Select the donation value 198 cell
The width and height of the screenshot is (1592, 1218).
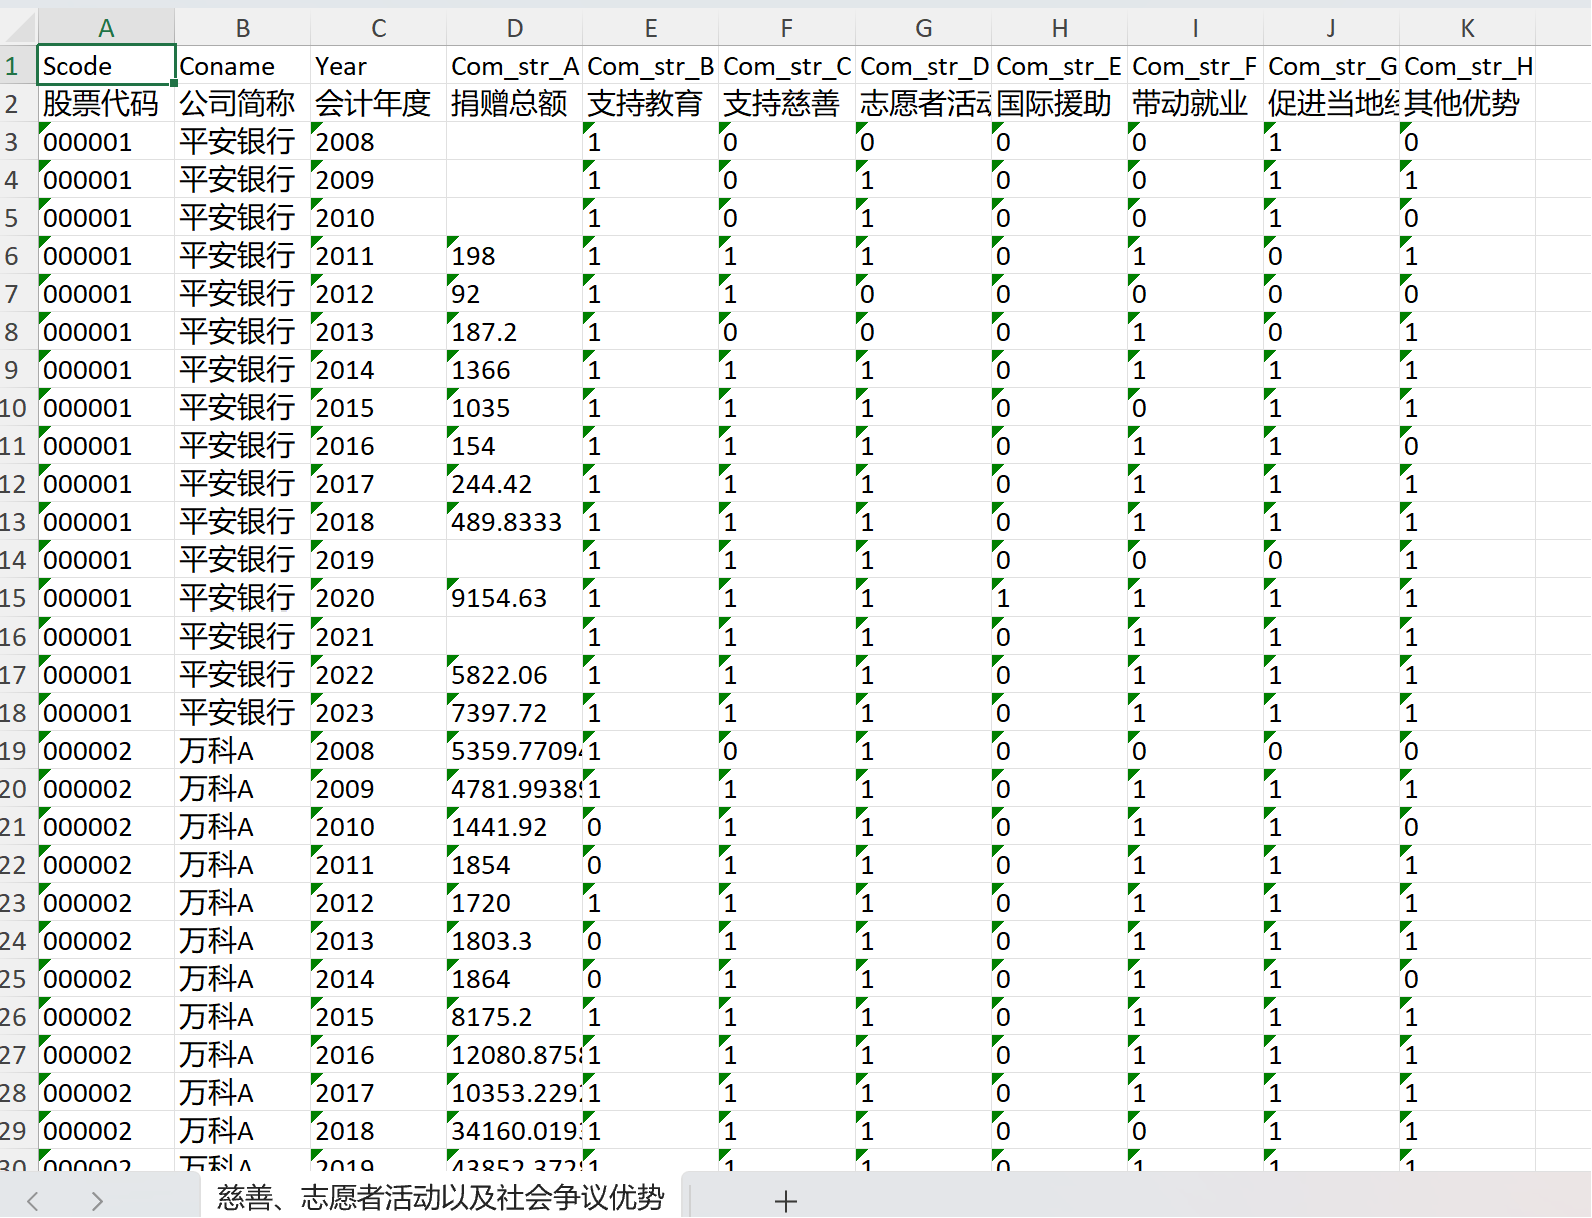515,256
